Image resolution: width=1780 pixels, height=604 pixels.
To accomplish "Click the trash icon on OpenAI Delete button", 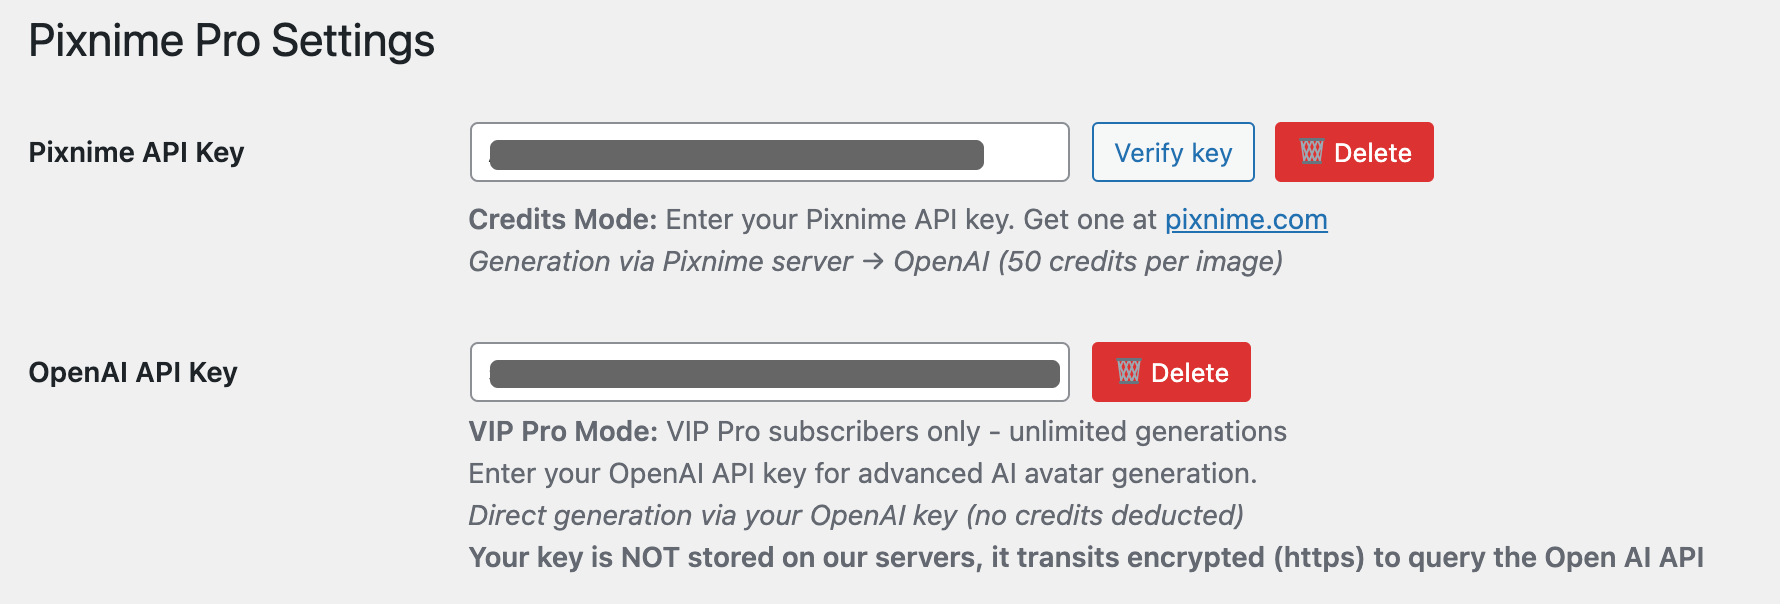I will pyautogui.click(x=1128, y=372).
